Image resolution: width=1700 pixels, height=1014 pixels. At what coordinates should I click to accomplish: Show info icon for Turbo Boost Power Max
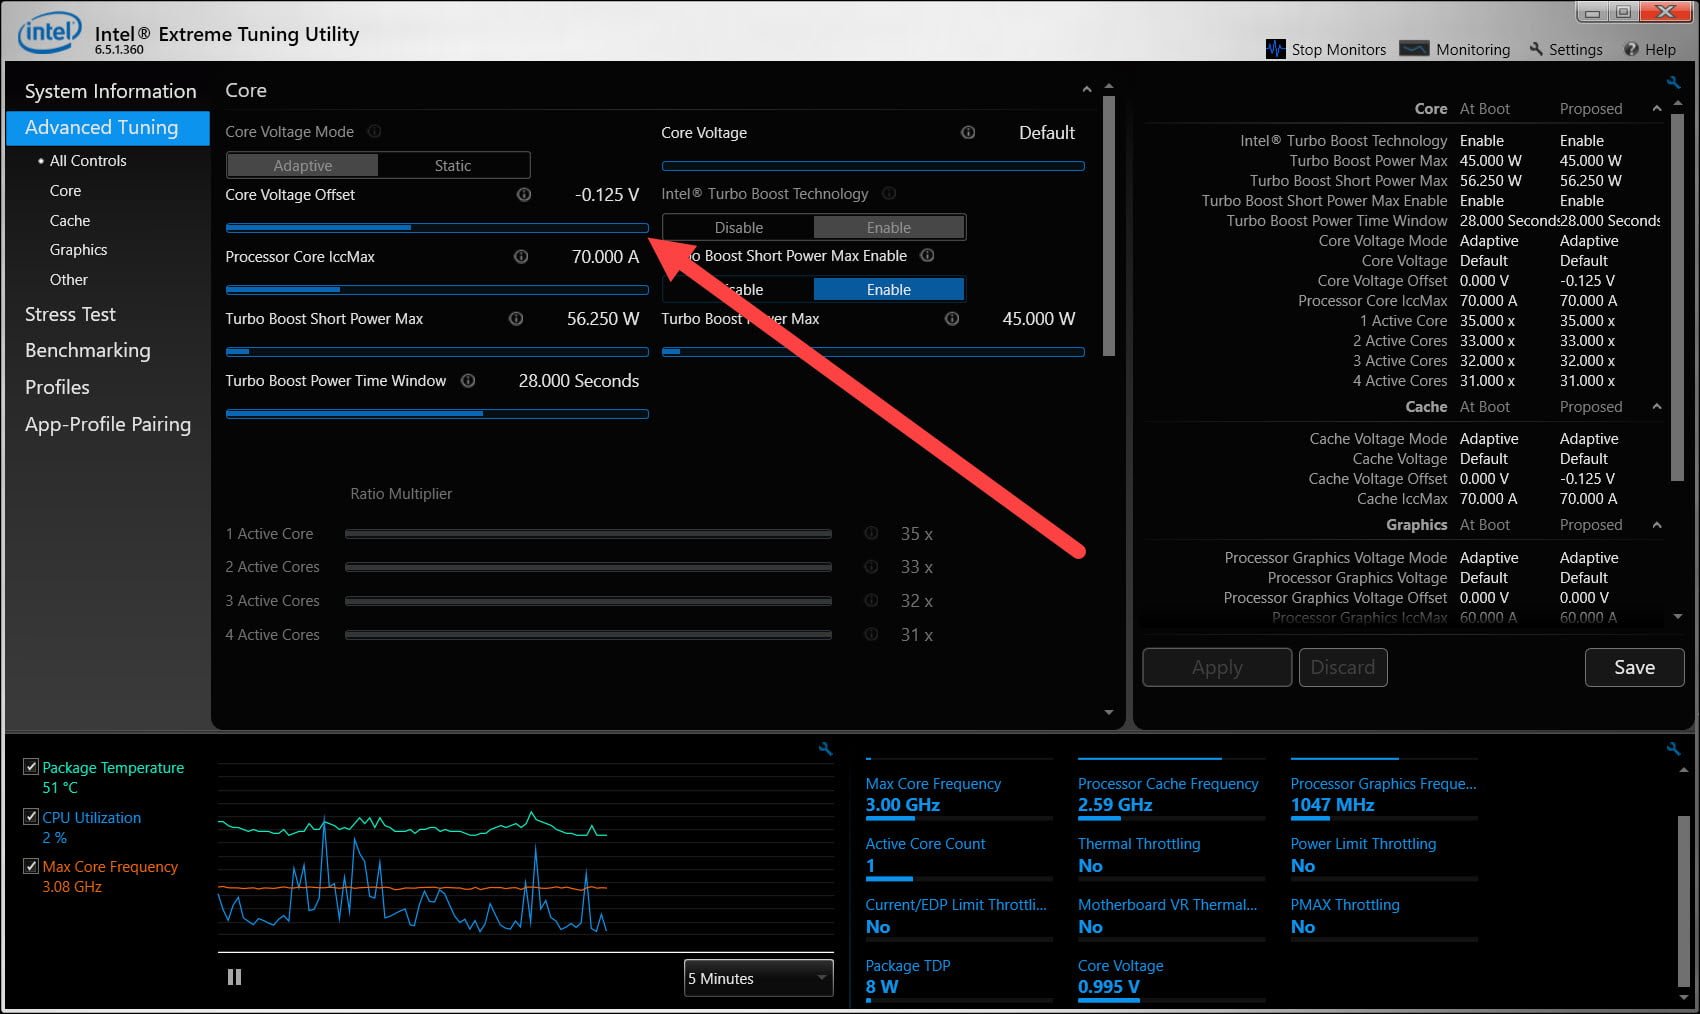click(952, 318)
